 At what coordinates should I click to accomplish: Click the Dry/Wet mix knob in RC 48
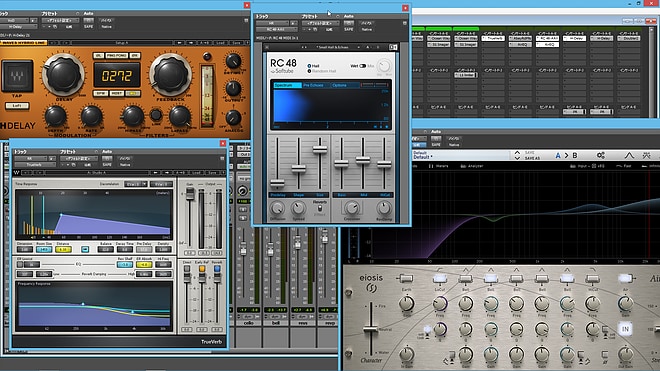coord(383,66)
